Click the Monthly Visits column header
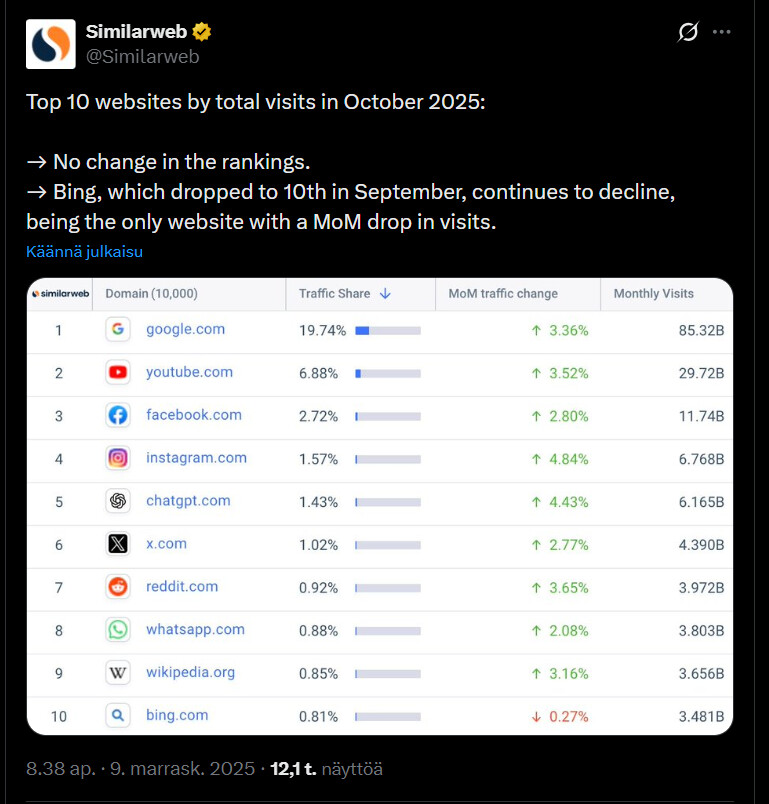This screenshot has height=804, width=769. tap(653, 294)
